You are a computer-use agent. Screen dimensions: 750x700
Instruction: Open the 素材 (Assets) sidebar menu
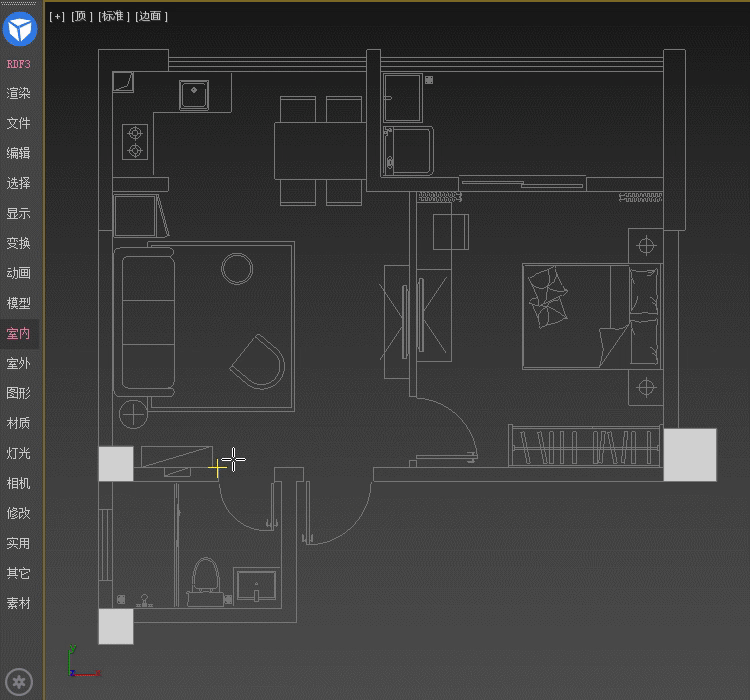(x=19, y=603)
